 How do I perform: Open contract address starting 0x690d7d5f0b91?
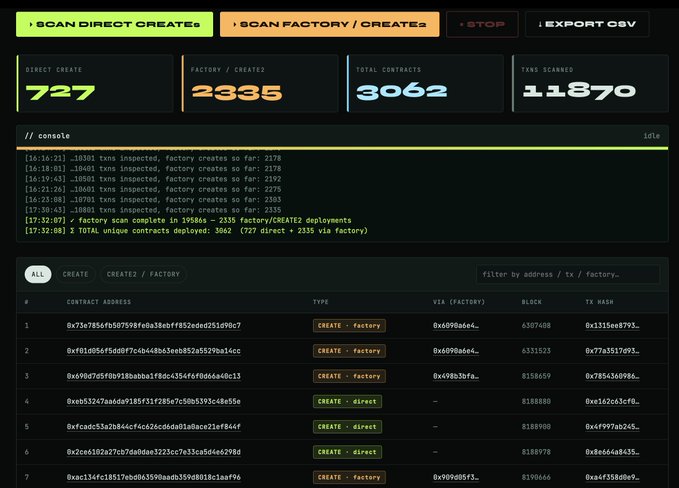pos(154,376)
